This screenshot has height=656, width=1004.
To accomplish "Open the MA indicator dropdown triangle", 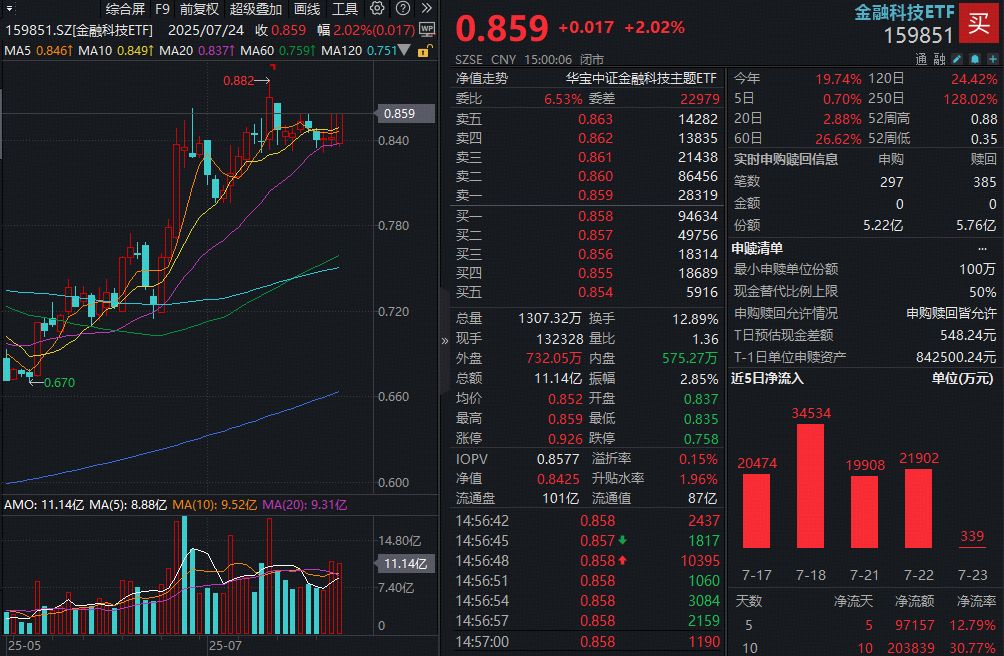I will [404, 50].
